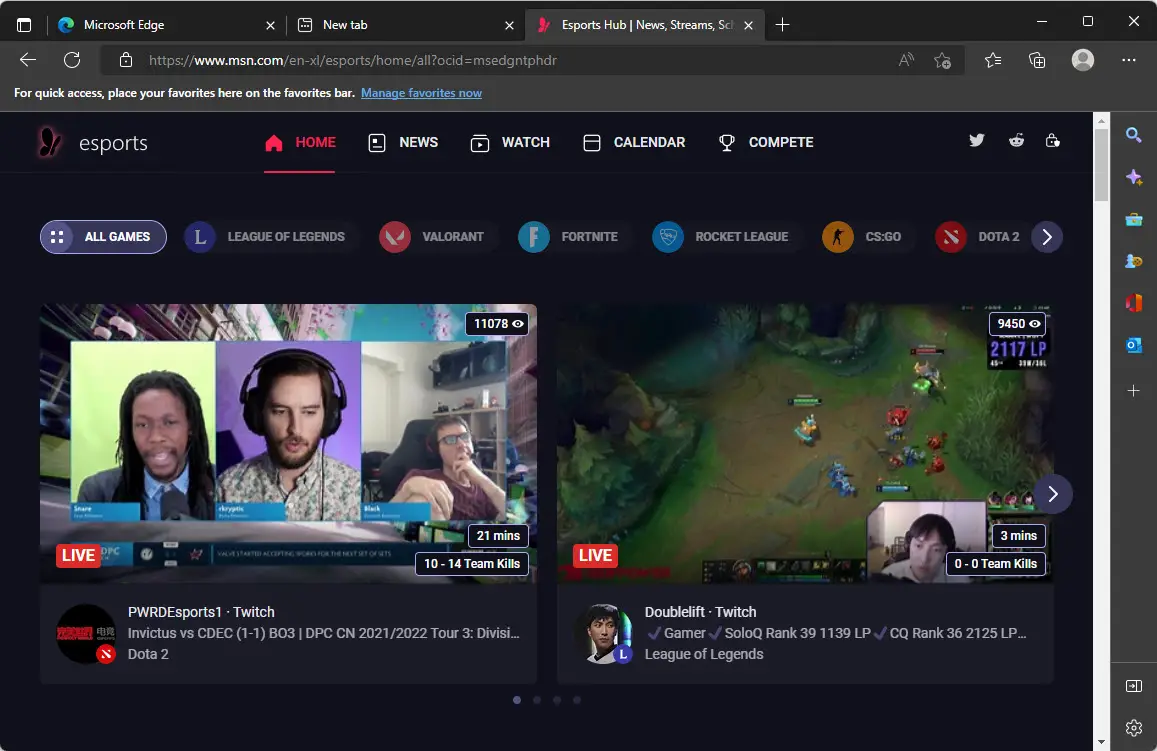The width and height of the screenshot is (1157, 751).
Task: Open Outlook sidebar icon
Action: [x=1133, y=345]
